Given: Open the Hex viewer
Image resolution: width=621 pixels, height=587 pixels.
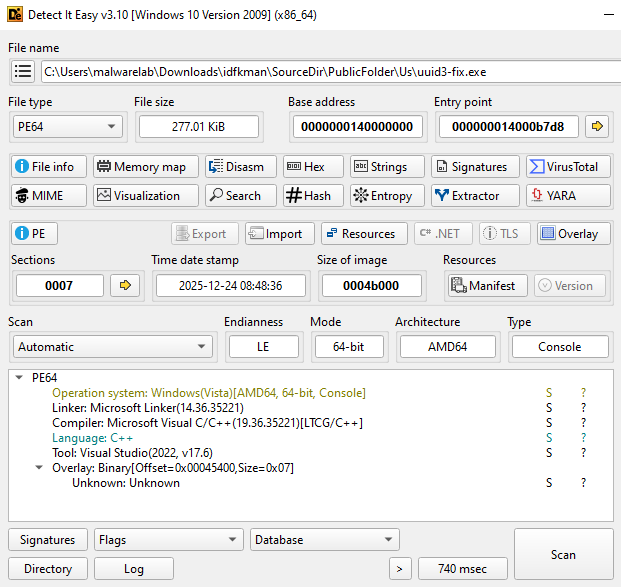Looking at the screenshot, I should [313, 167].
